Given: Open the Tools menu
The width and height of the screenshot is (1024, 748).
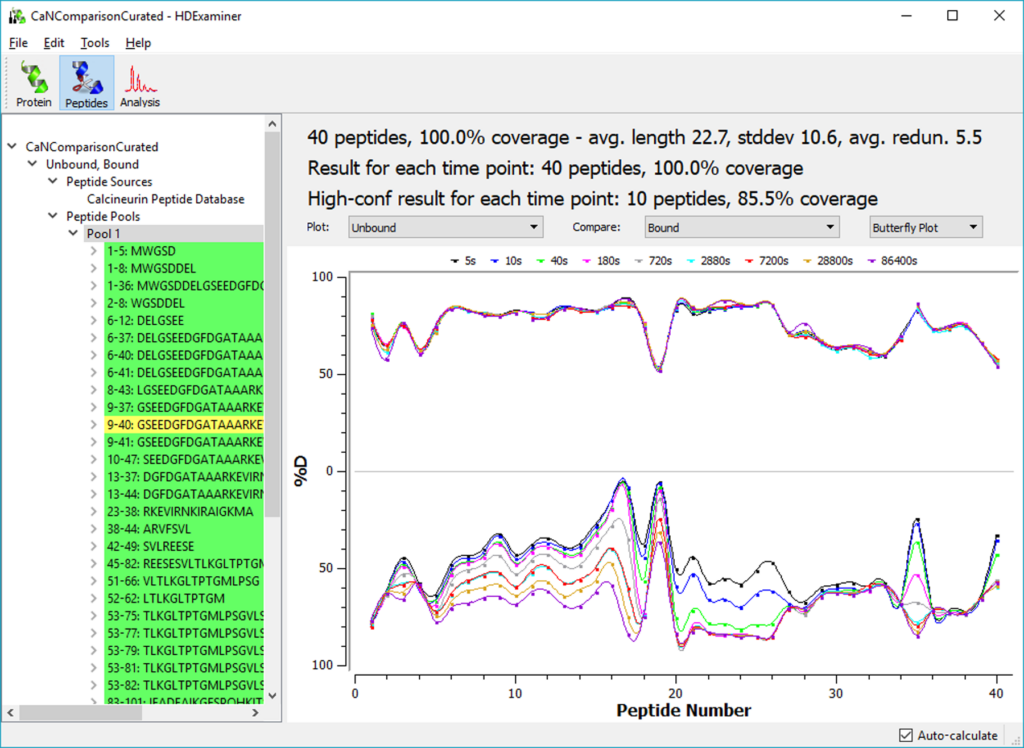Looking at the screenshot, I should pyautogui.click(x=95, y=42).
